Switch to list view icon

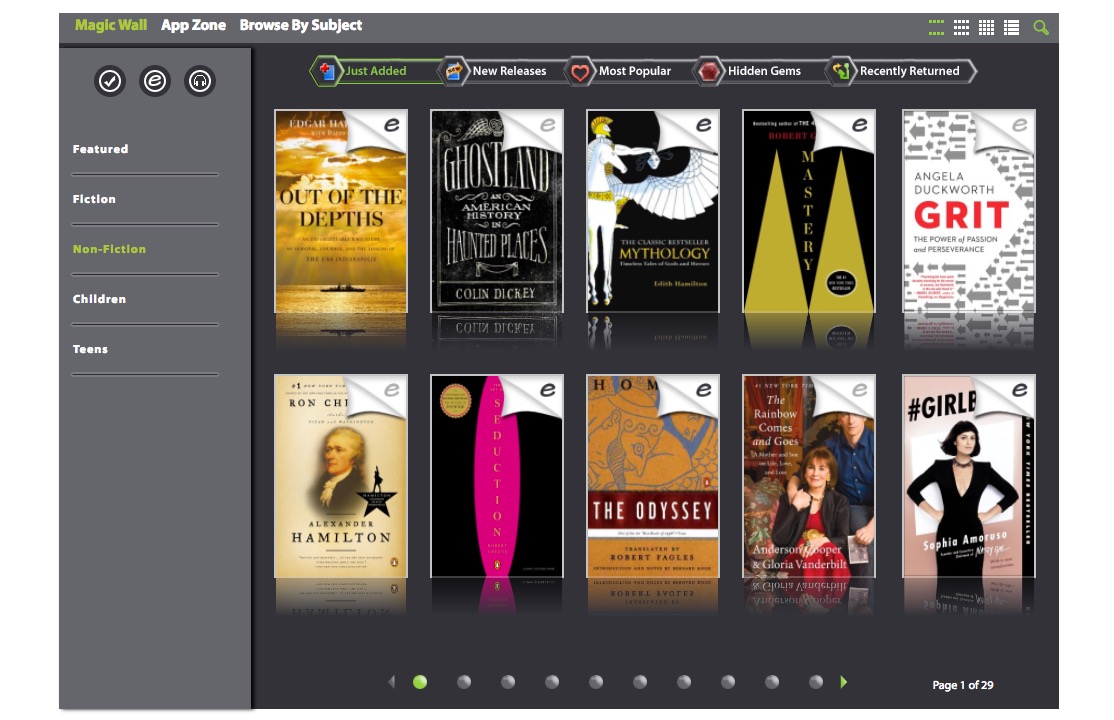point(1012,28)
